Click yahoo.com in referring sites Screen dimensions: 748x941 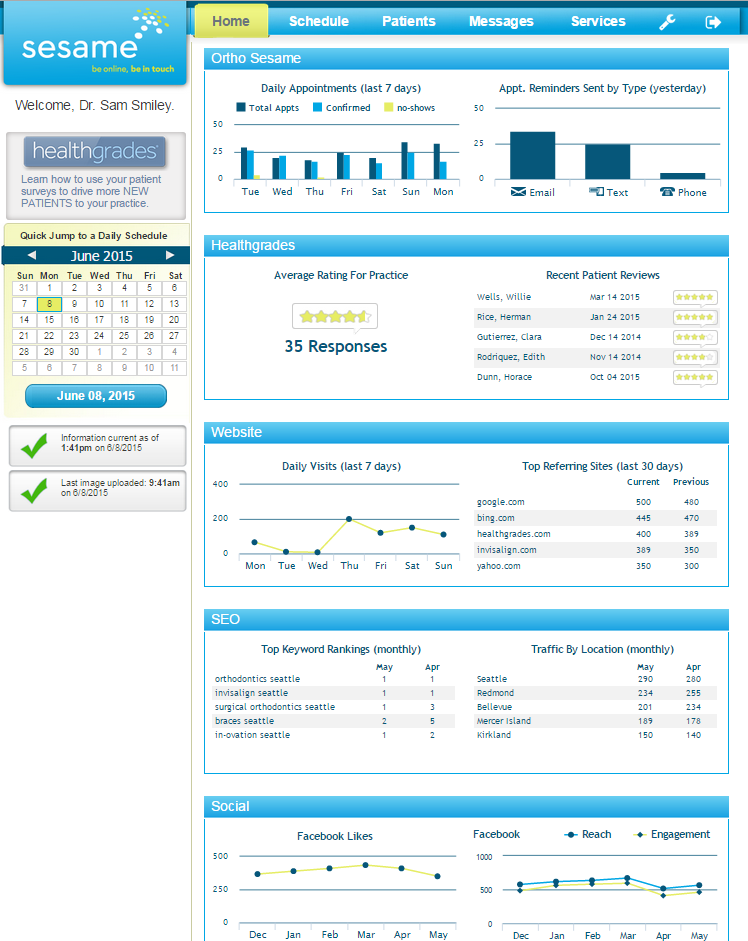pos(498,566)
